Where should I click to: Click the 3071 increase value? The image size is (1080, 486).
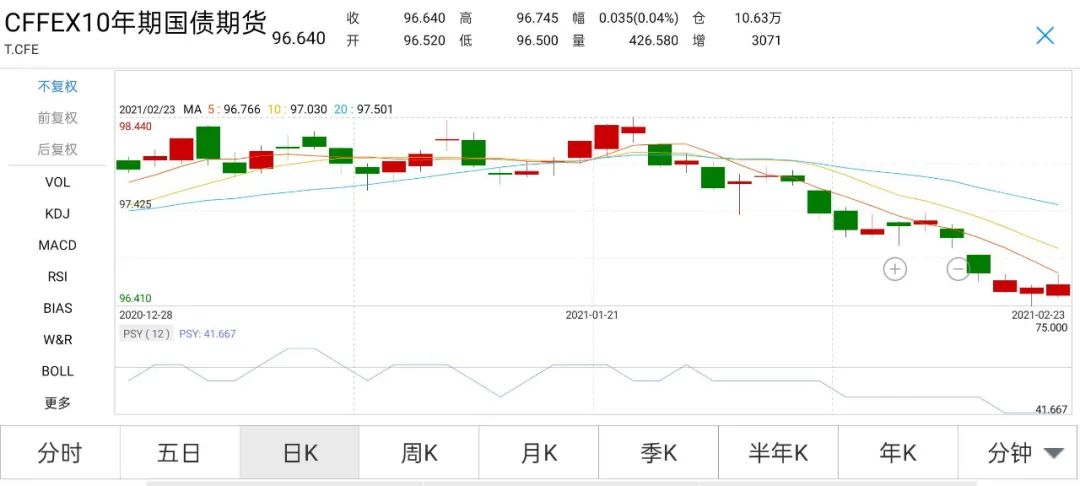(766, 41)
